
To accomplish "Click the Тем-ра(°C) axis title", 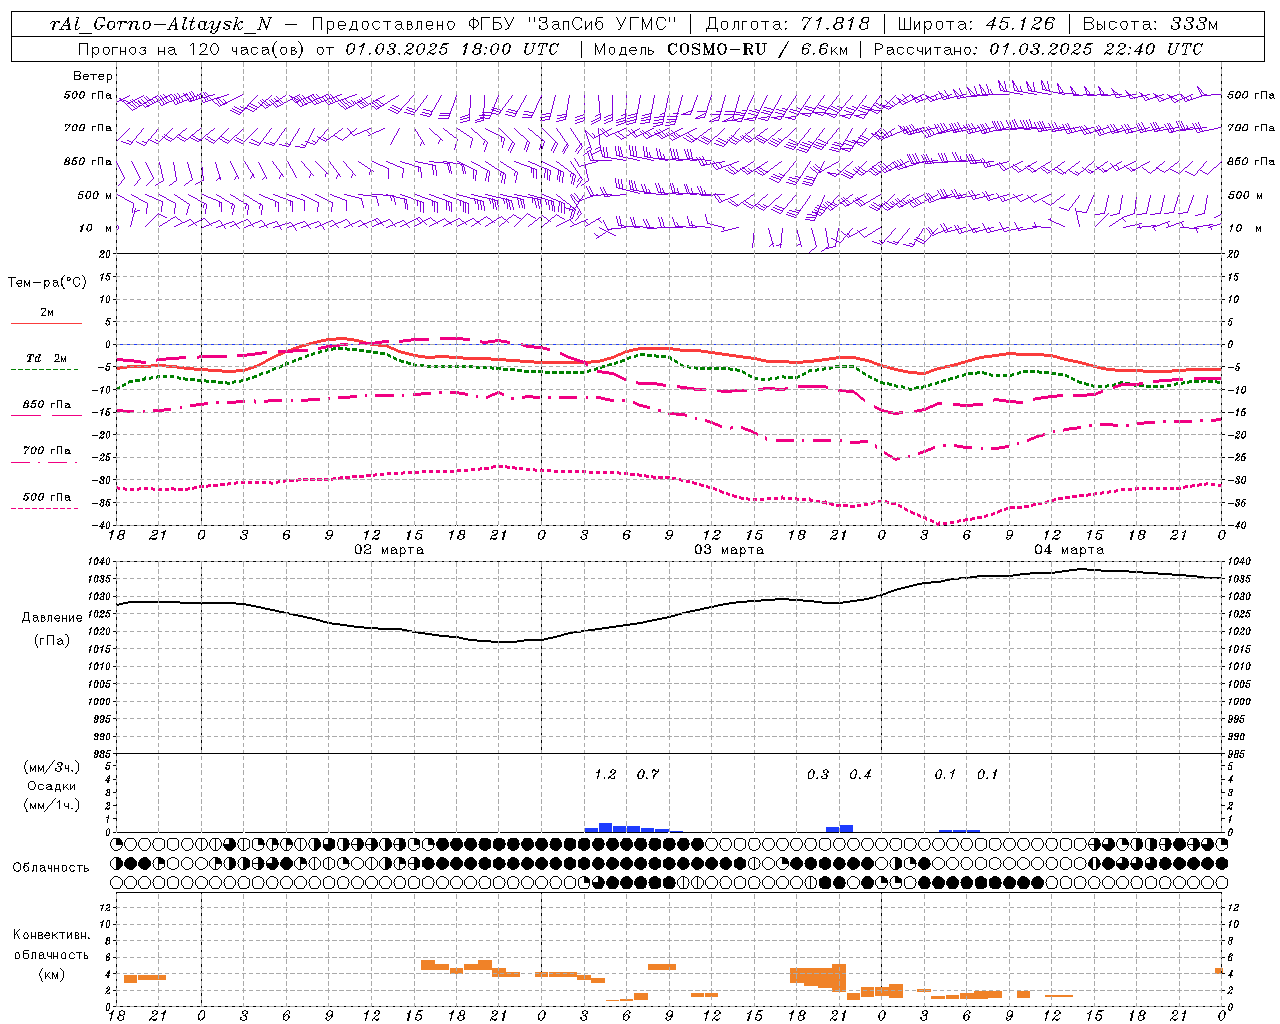I will 47,283.
